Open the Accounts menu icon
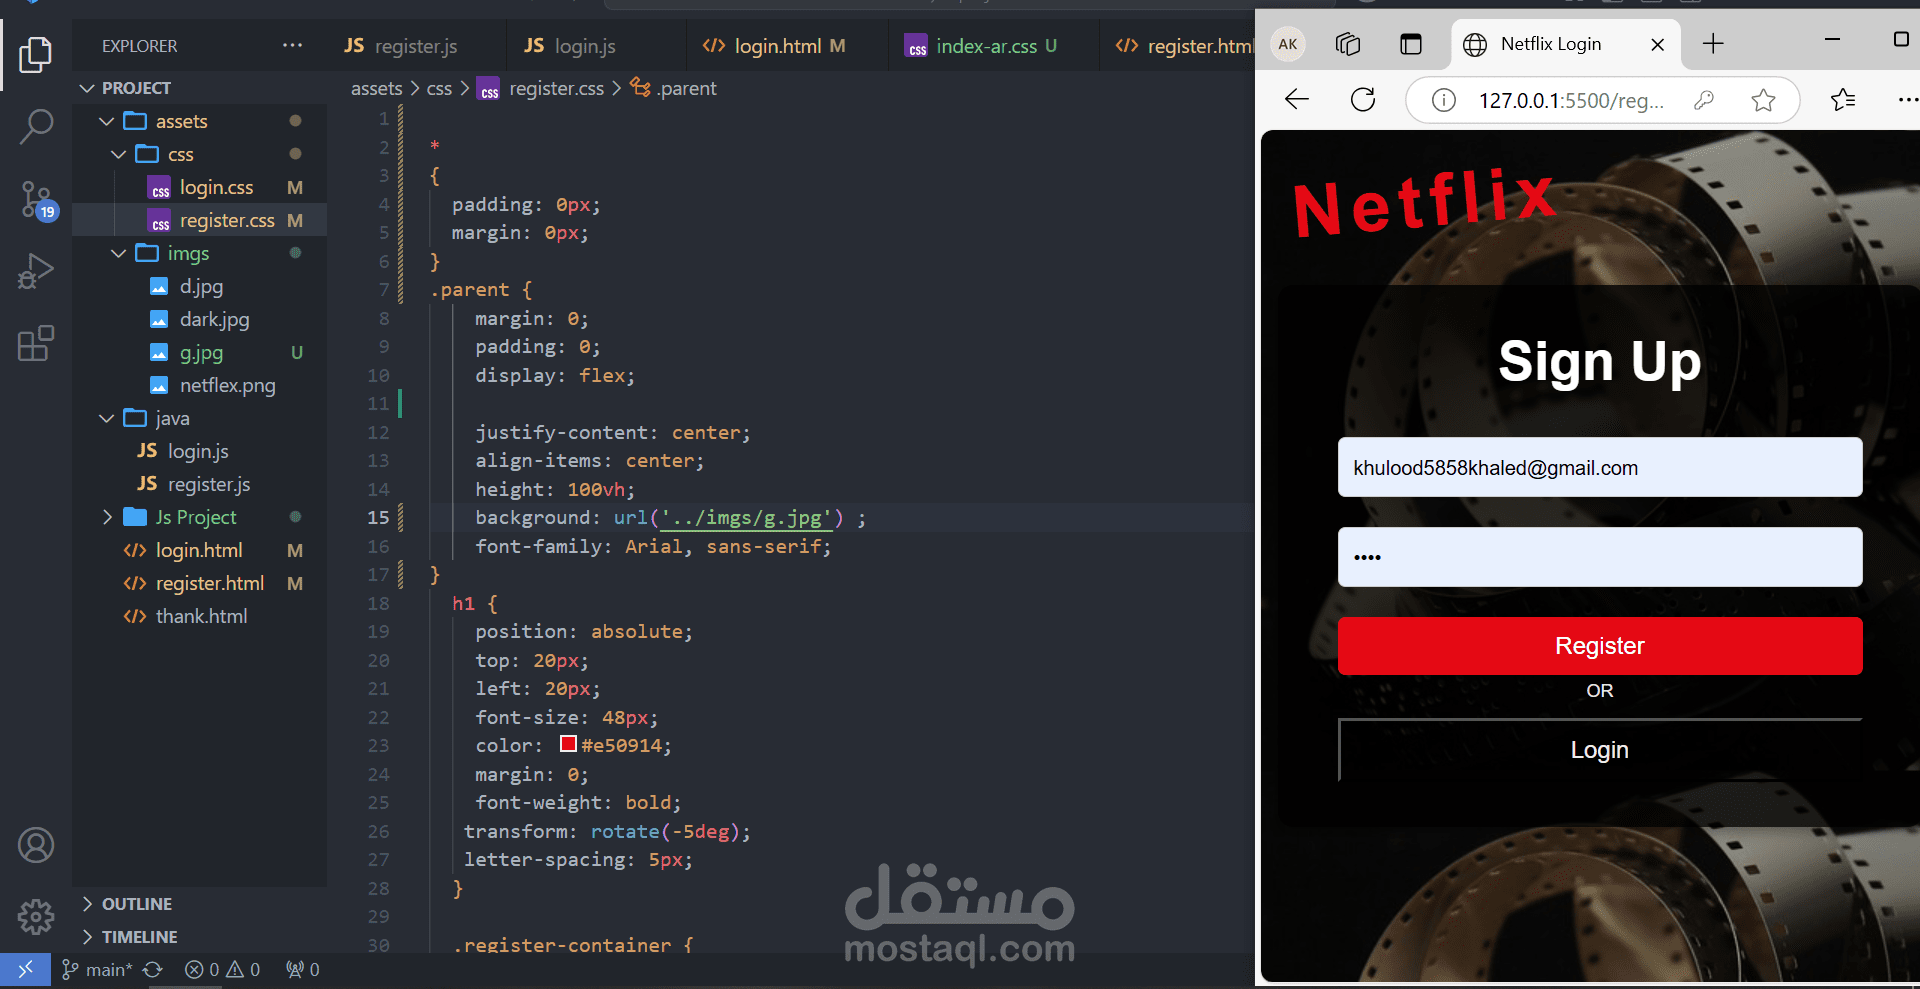 36,845
